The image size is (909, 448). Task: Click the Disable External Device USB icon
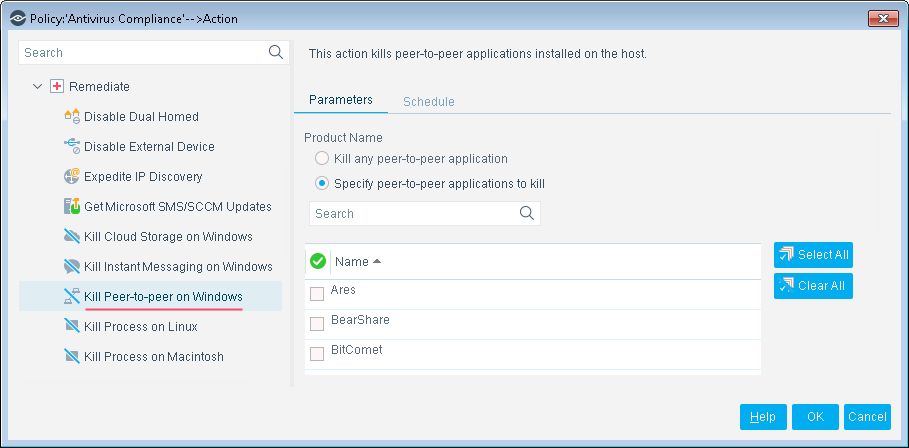[72, 147]
